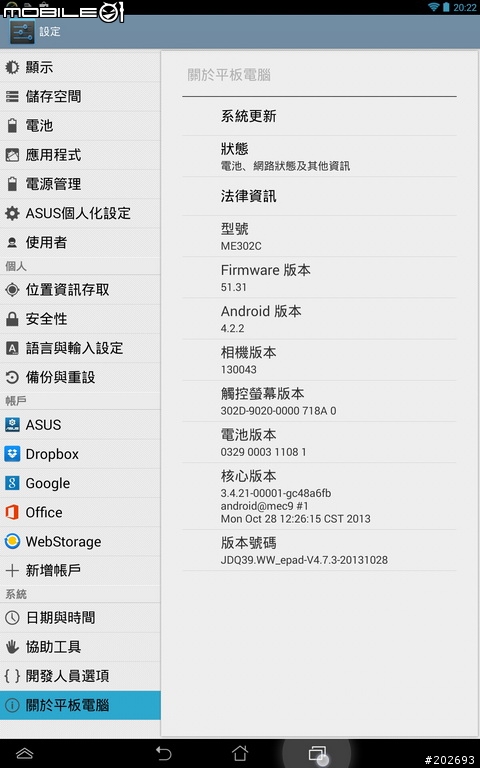The image size is (480, 768).
Task: Open 儲存空間 storage settings
Action: point(80,96)
